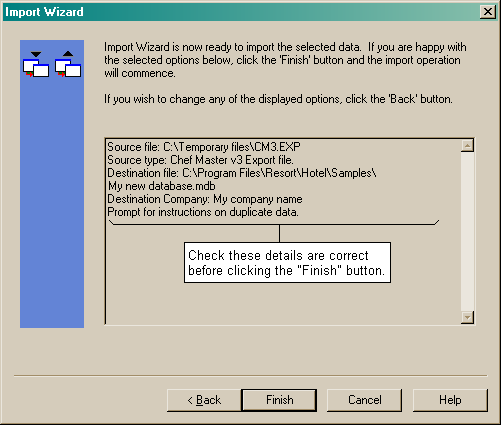
Task: Click the Finish button
Action: [x=279, y=400]
